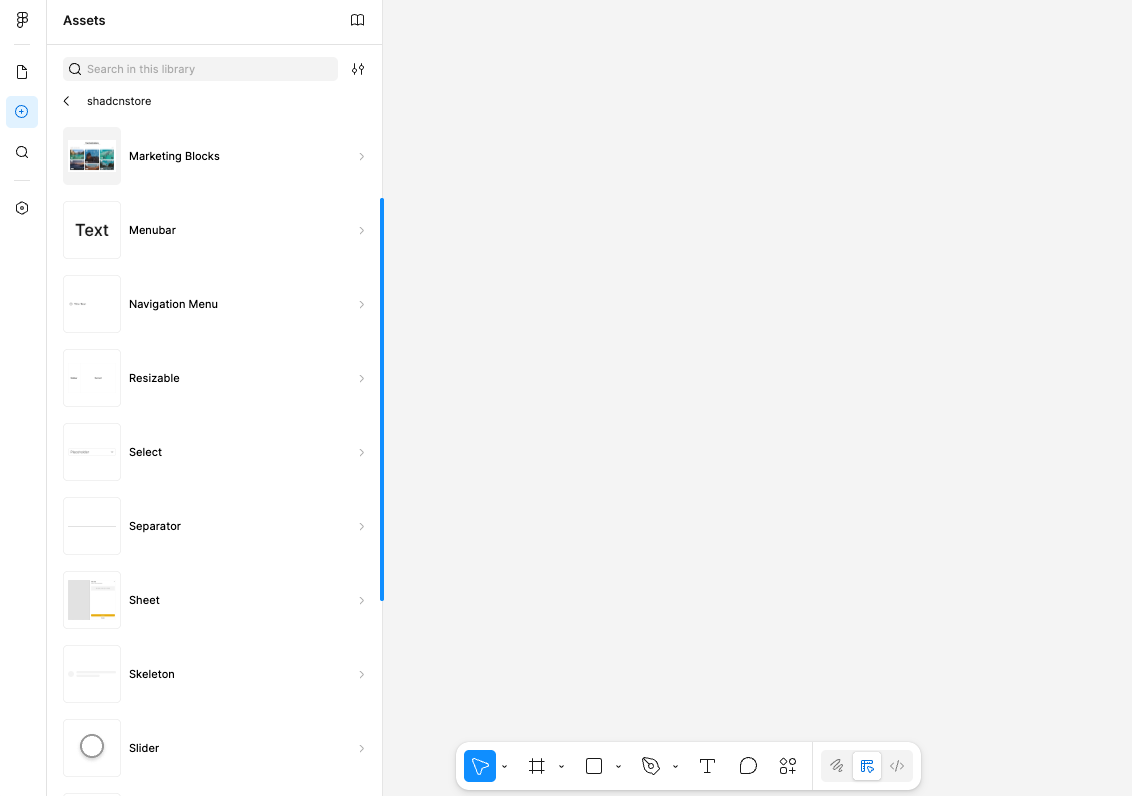Click the Resizable label

(x=154, y=378)
